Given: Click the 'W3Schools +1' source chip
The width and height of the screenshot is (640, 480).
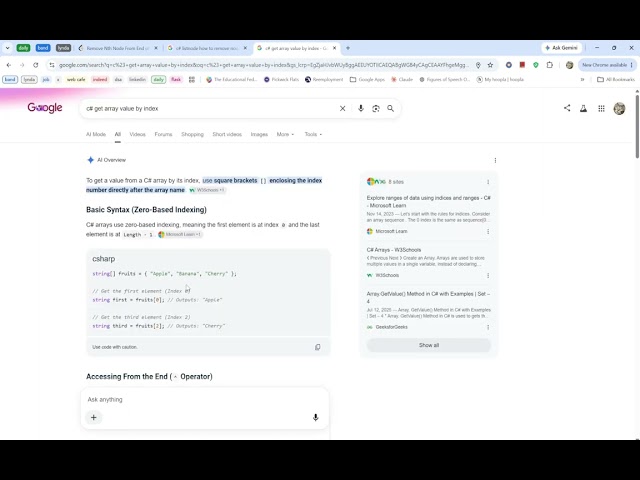Looking at the screenshot, I should click(207, 190).
